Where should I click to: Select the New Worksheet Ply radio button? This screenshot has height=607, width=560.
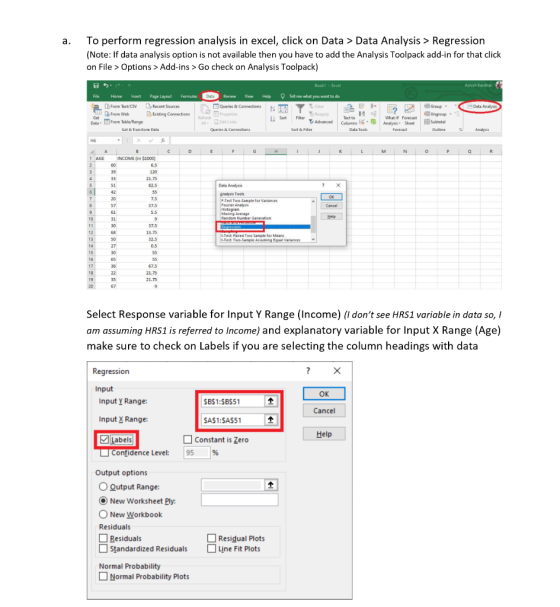103,501
